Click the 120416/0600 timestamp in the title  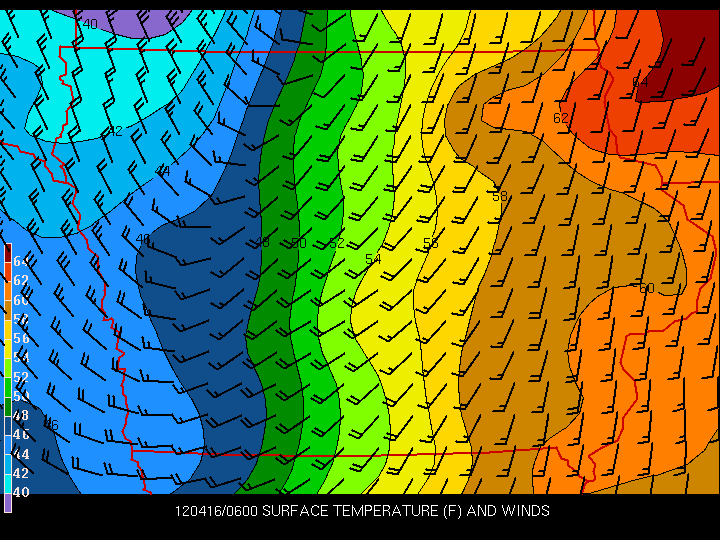(x=216, y=511)
